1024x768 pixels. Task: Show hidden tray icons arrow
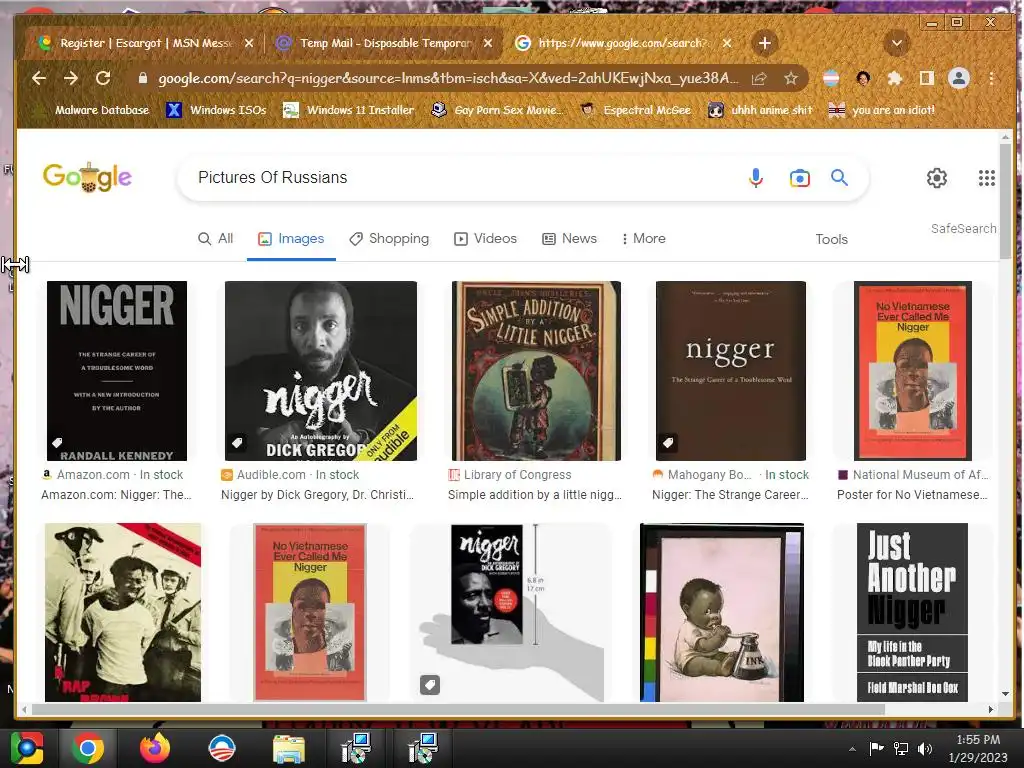click(x=852, y=749)
